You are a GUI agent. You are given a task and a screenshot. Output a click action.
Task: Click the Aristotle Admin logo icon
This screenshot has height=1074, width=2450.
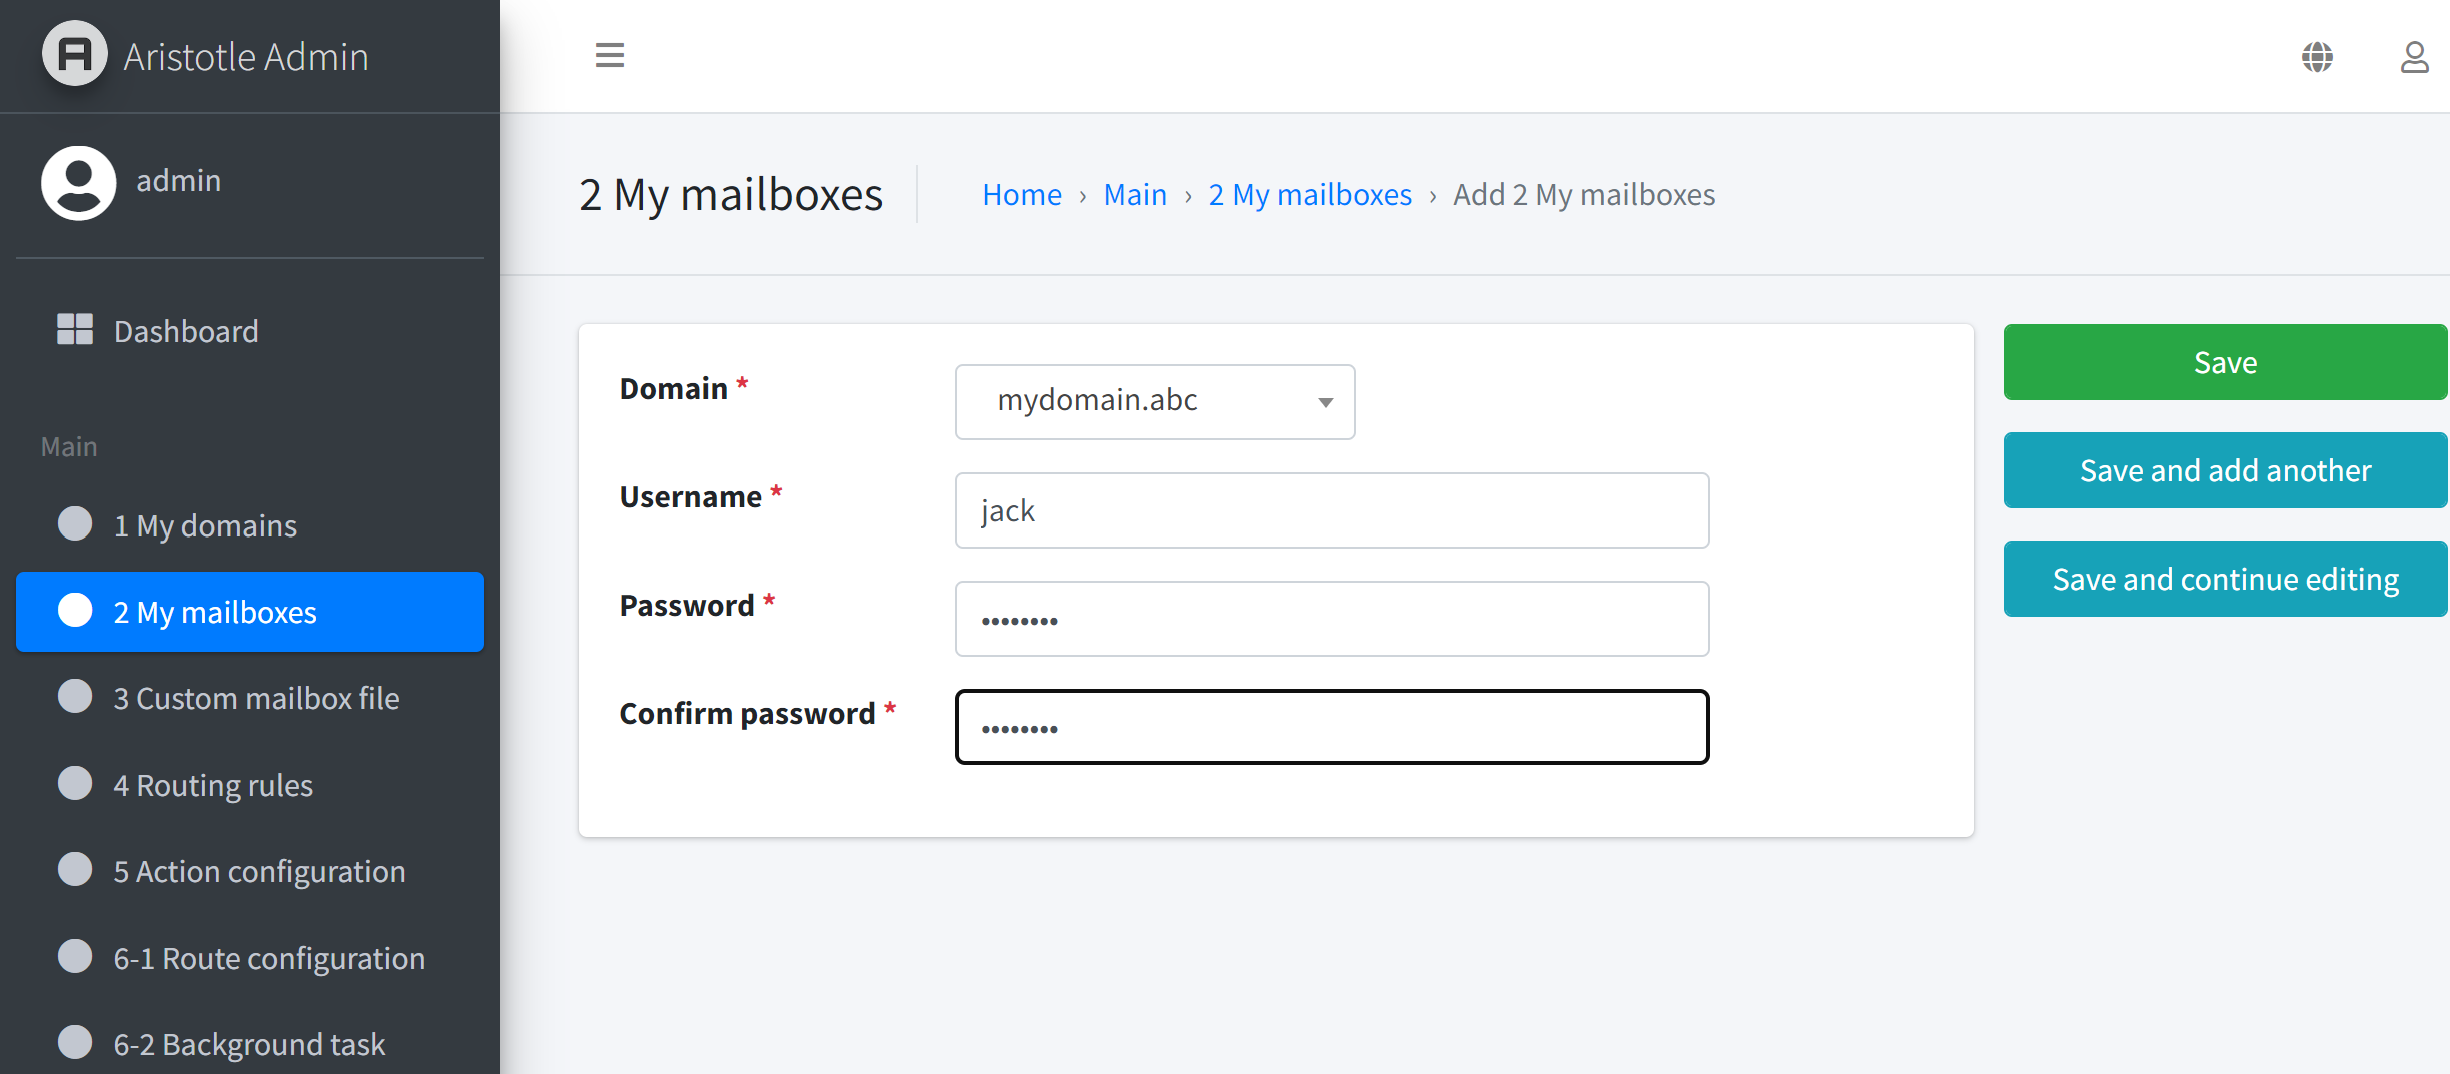[x=75, y=54]
